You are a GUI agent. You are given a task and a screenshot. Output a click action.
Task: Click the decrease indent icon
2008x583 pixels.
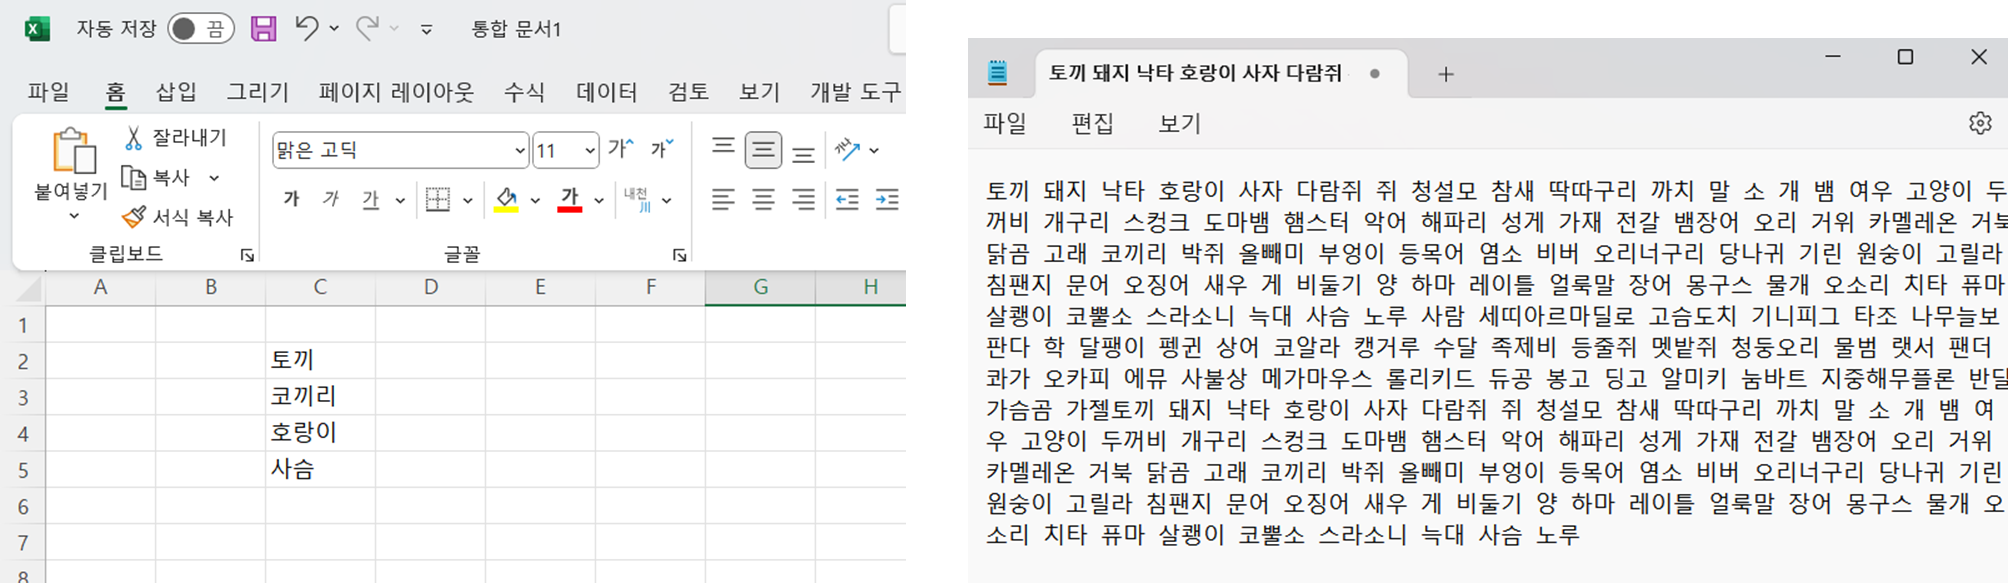pos(848,200)
